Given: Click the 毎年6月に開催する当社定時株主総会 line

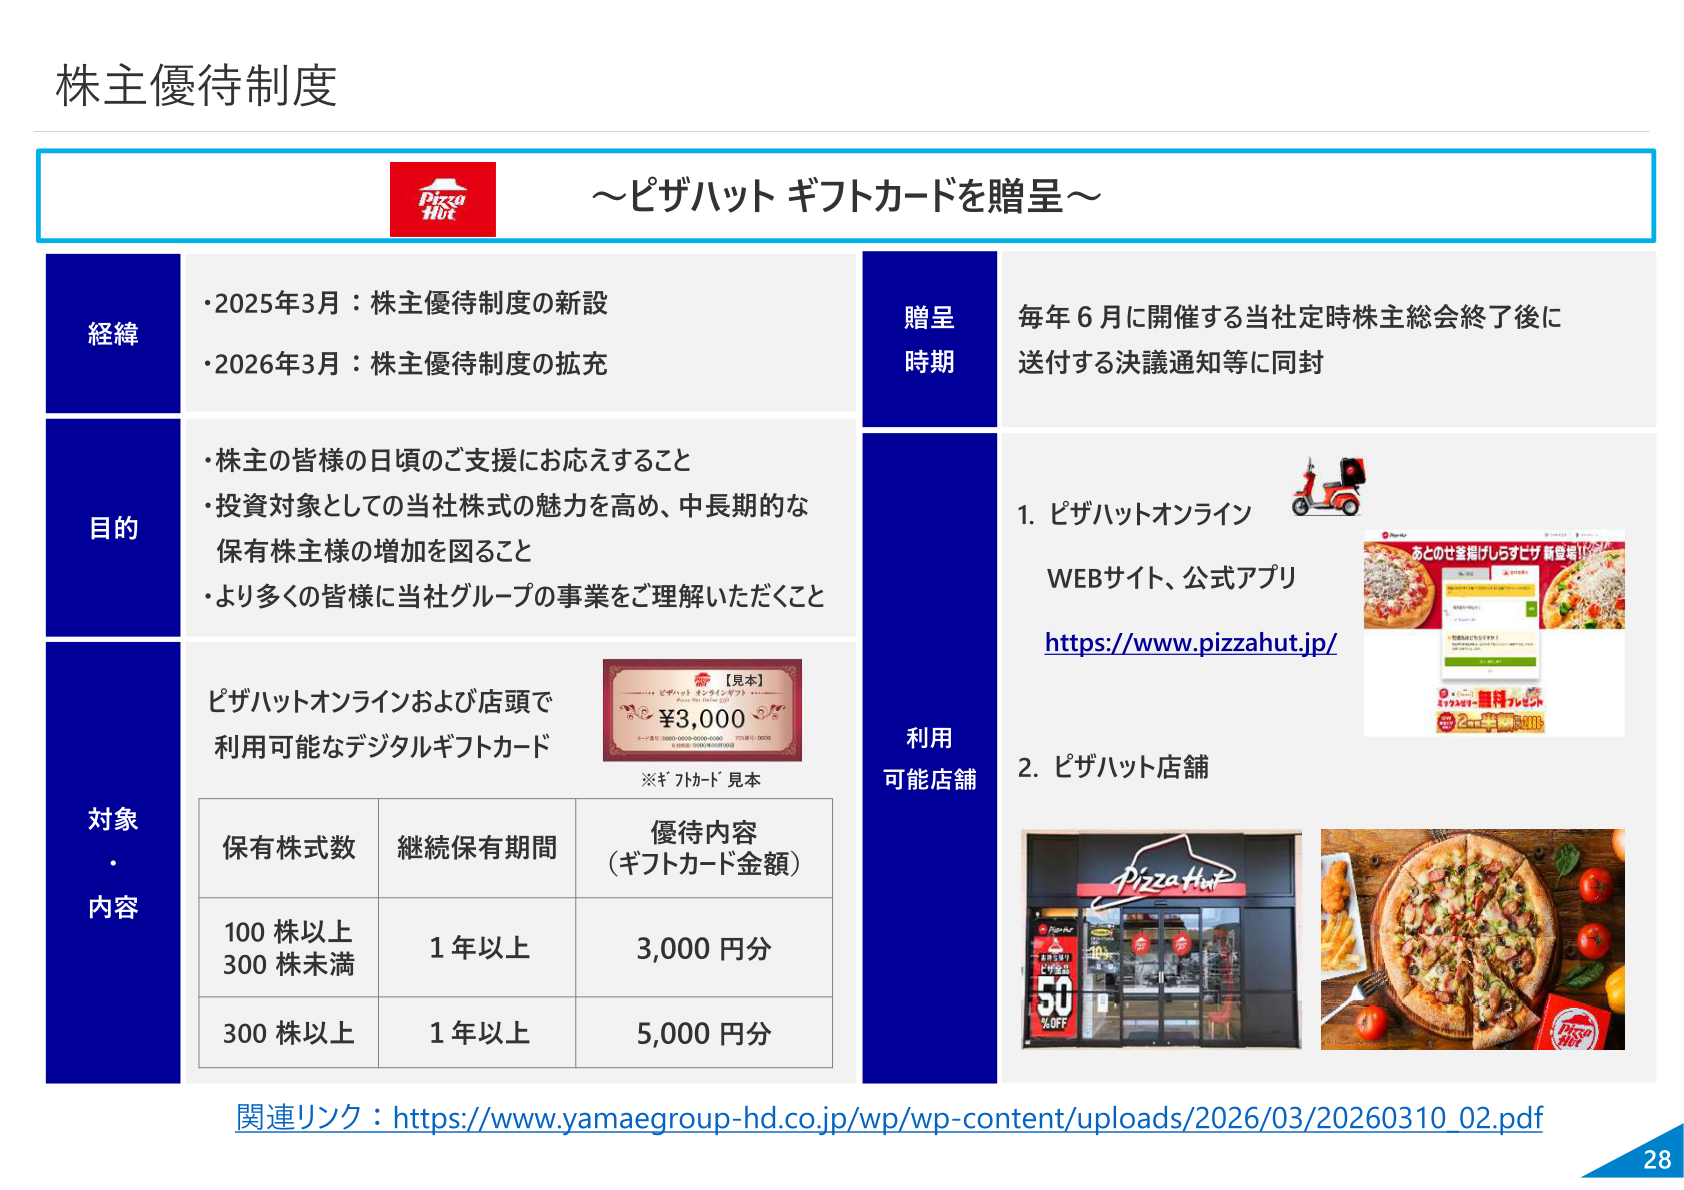Looking at the screenshot, I should click(1290, 317).
